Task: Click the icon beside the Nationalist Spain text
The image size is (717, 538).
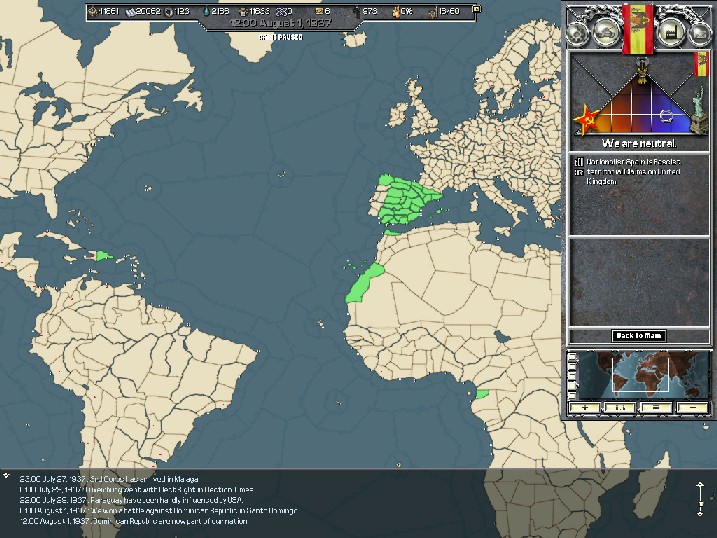Action: [578, 162]
